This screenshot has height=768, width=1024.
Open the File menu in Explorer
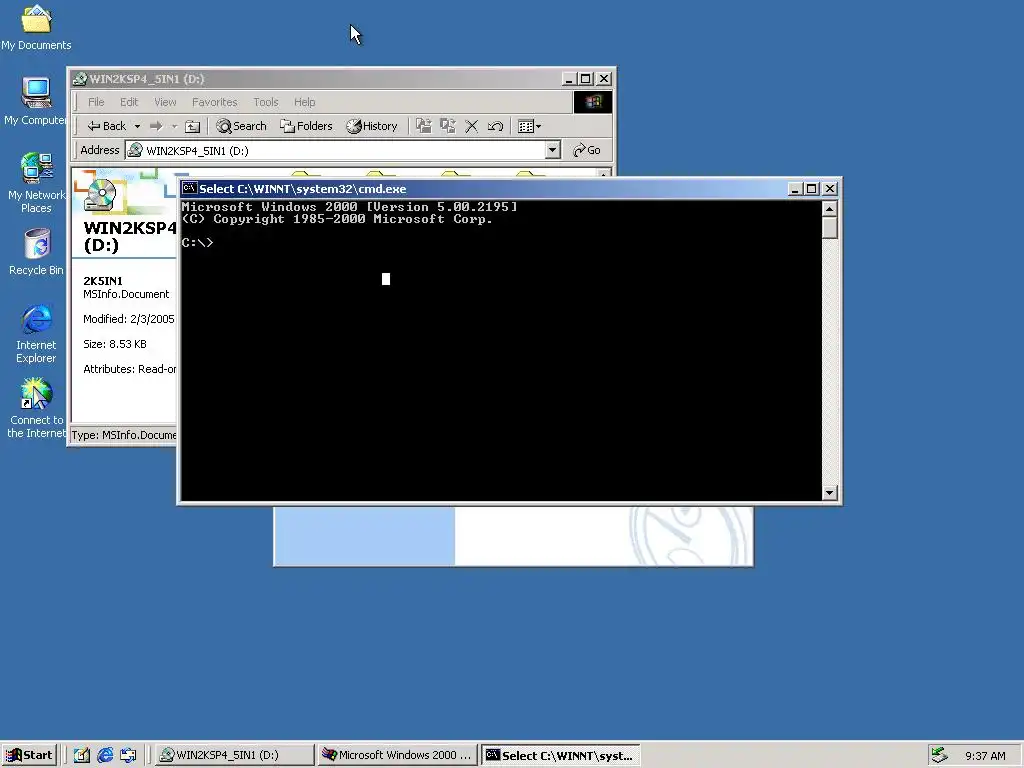(x=96, y=102)
